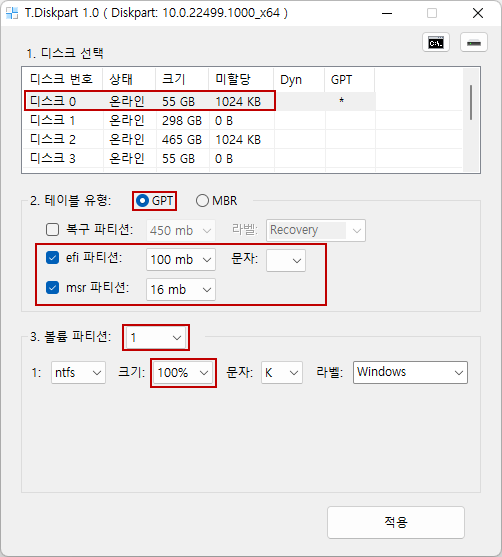The height and width of the screenshot is (557, 502).
Task: Open the efi partition 문자 letter dropdown
Action: (x=286, y=260)
